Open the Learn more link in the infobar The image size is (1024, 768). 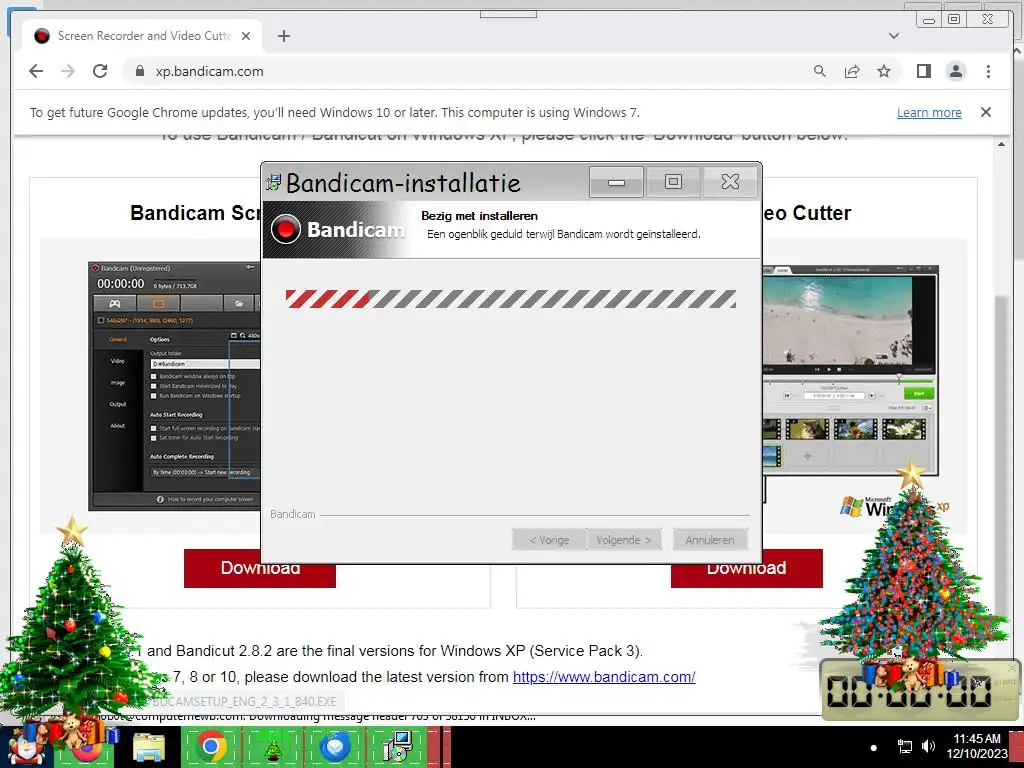tap(929, 112)
